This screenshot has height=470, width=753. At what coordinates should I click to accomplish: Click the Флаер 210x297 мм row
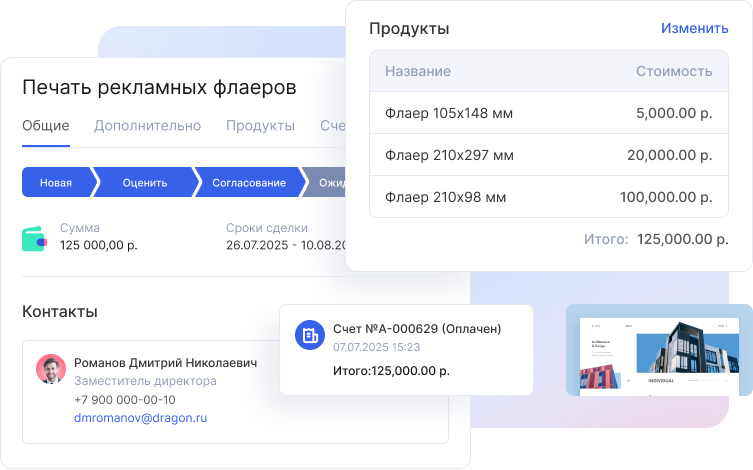pos(548,155)
